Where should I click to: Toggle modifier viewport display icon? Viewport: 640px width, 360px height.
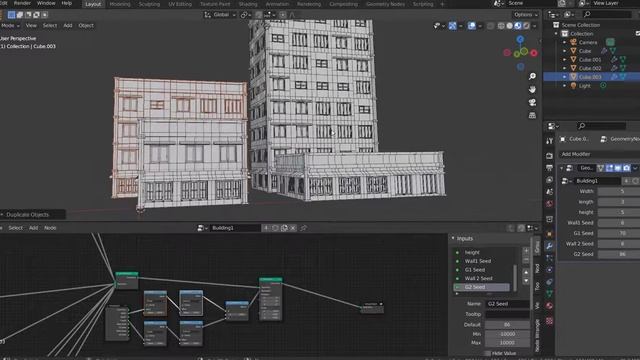coord(618,168)
